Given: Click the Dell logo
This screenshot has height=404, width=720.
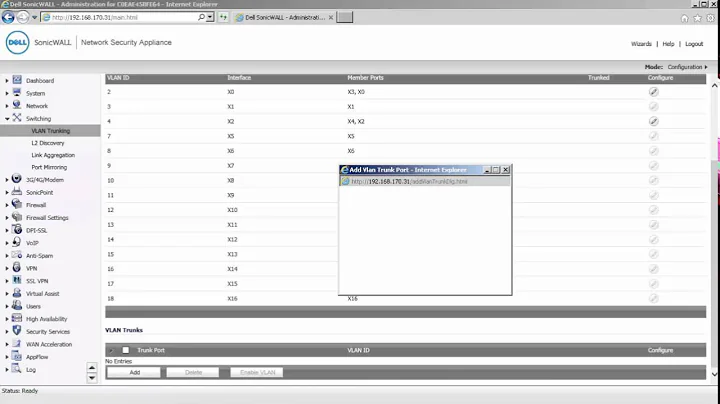Looking at the screenshot, I should [x=17, y=42].
